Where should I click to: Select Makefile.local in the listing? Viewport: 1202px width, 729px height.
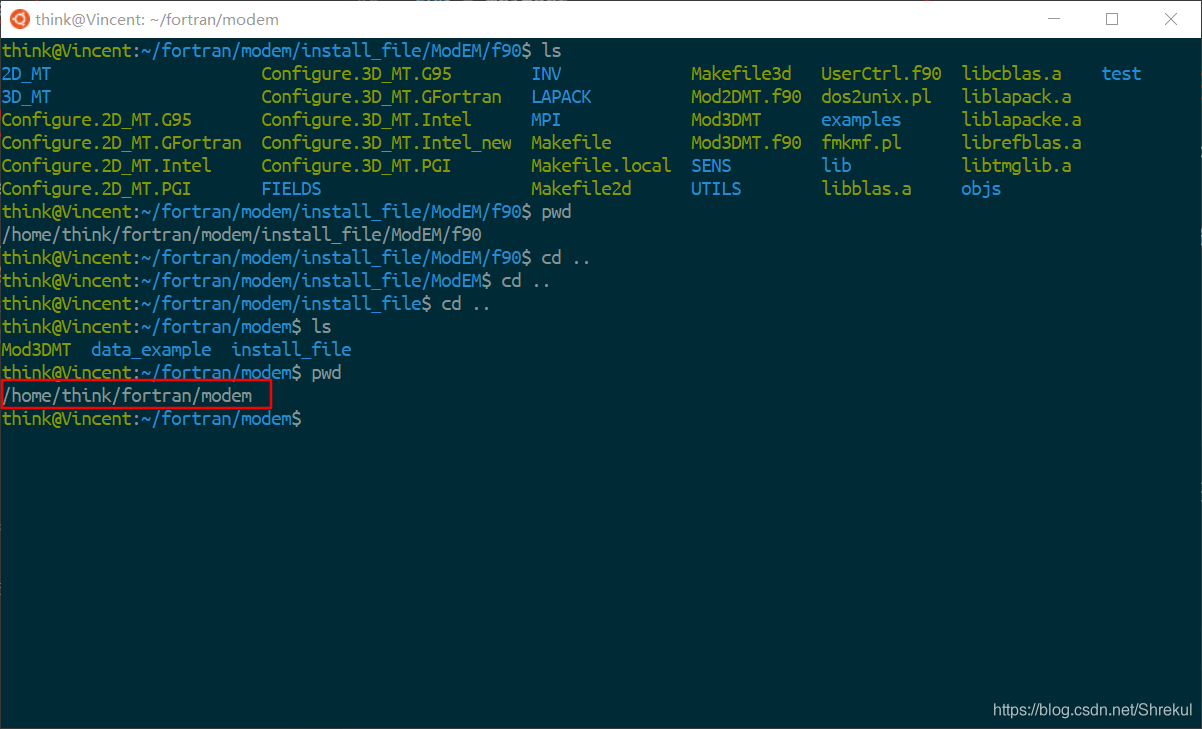click(x=602, y=165)
